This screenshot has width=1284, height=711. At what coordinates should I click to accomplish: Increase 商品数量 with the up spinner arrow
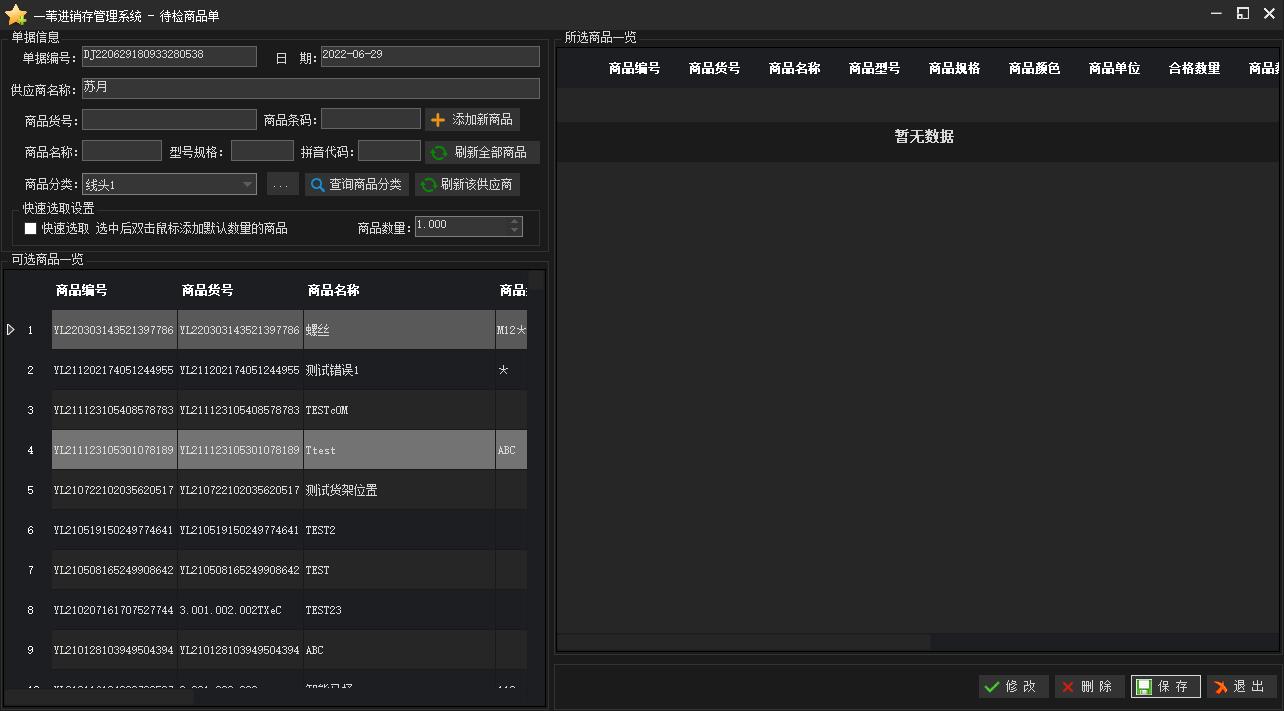[515, 222]
